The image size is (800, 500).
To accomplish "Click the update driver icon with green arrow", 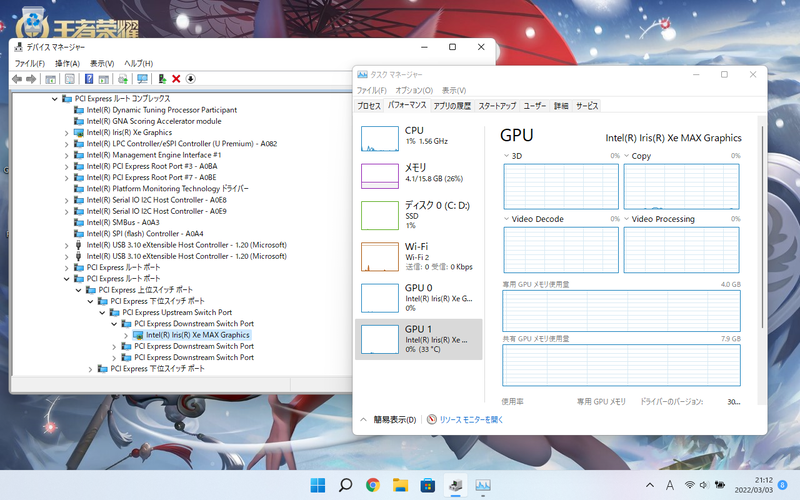I will point(162,79).
